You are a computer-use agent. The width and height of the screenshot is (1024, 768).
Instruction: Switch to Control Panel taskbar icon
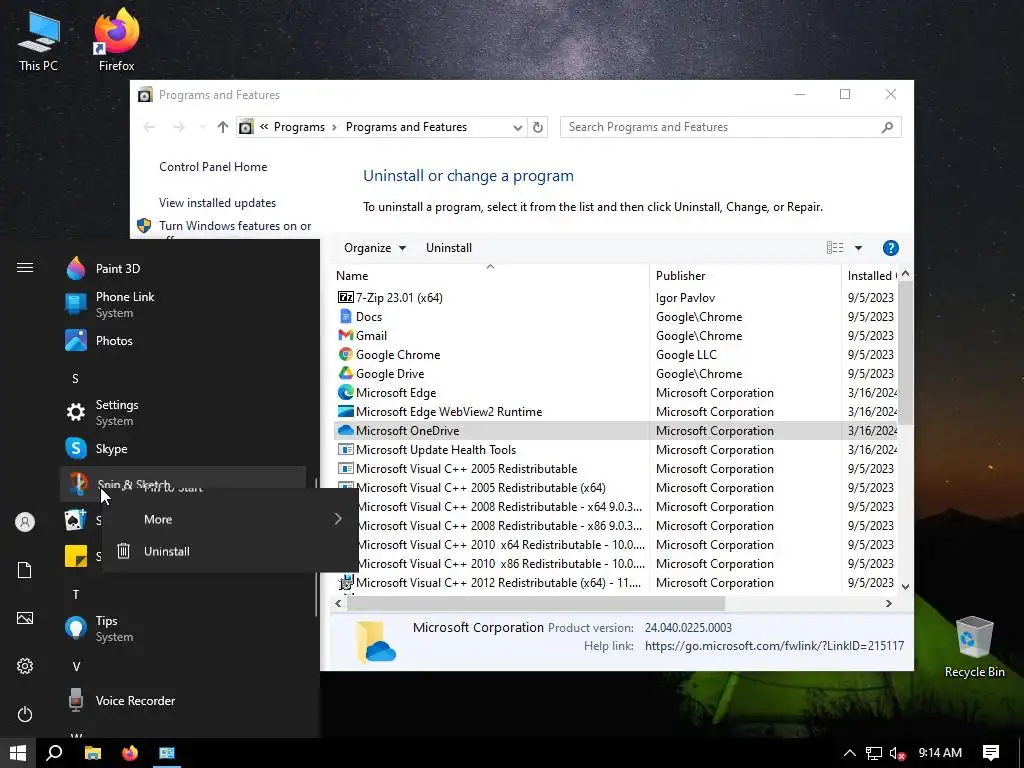[167, 753]
